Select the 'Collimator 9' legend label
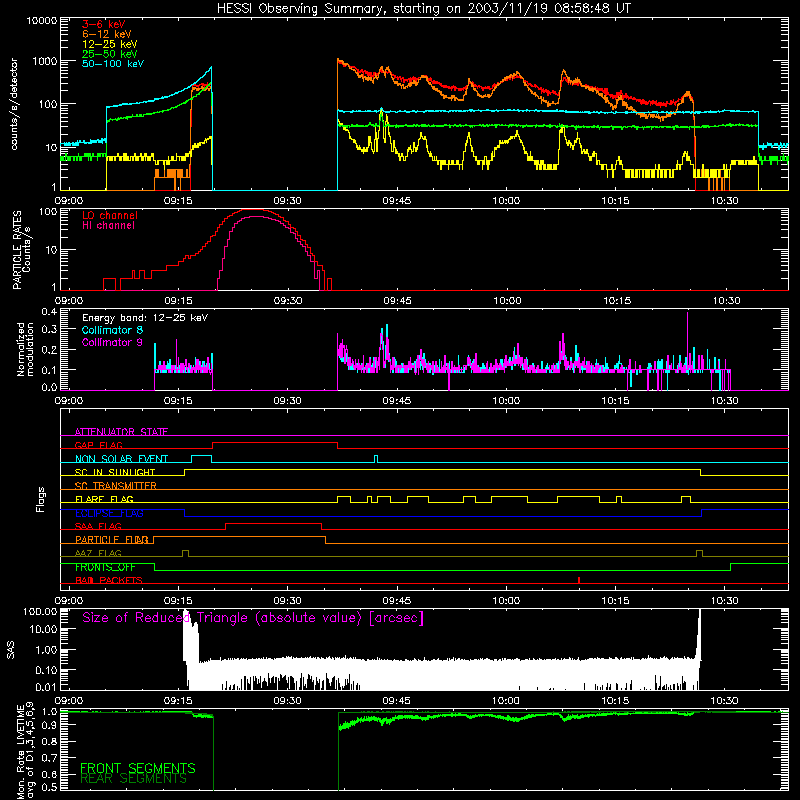 [x=112, y=342]
